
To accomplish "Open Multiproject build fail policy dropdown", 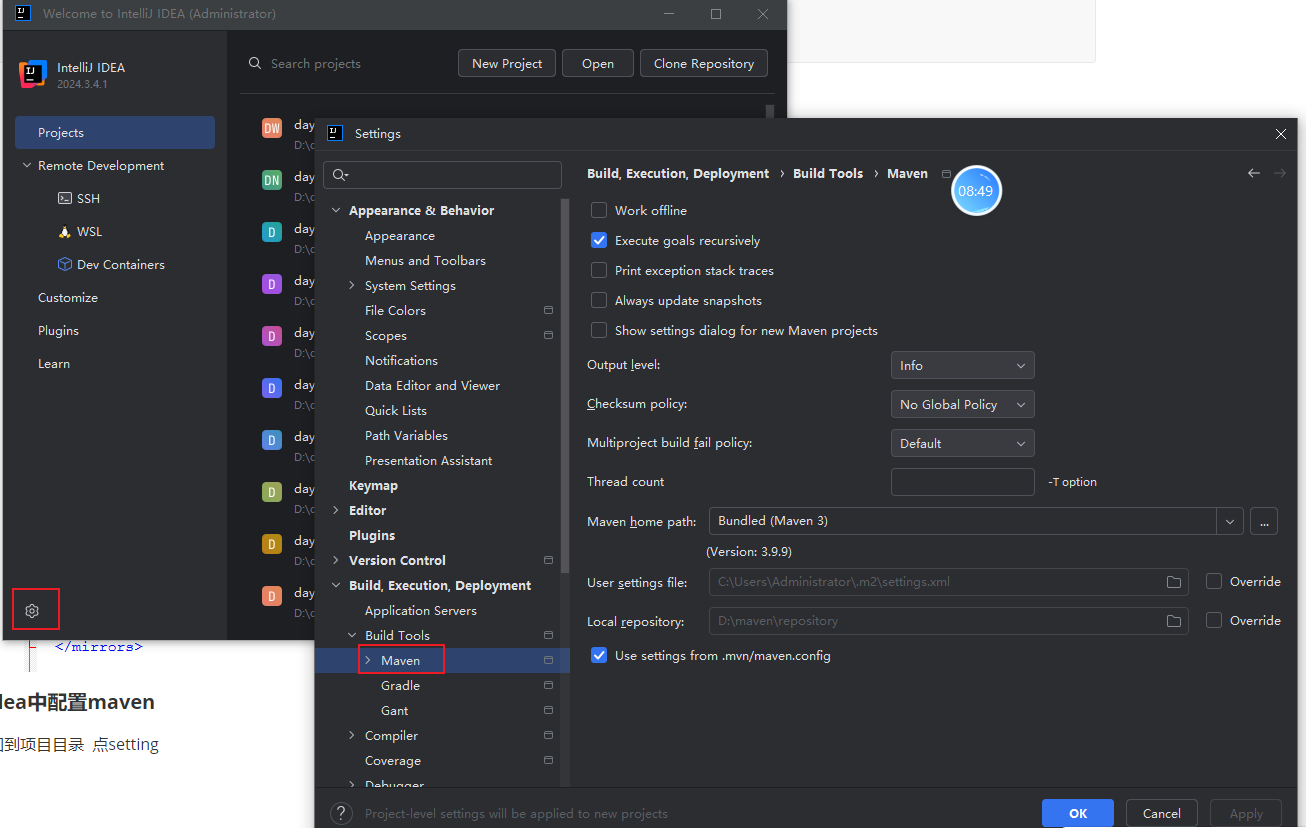I will tap(962, 443).
